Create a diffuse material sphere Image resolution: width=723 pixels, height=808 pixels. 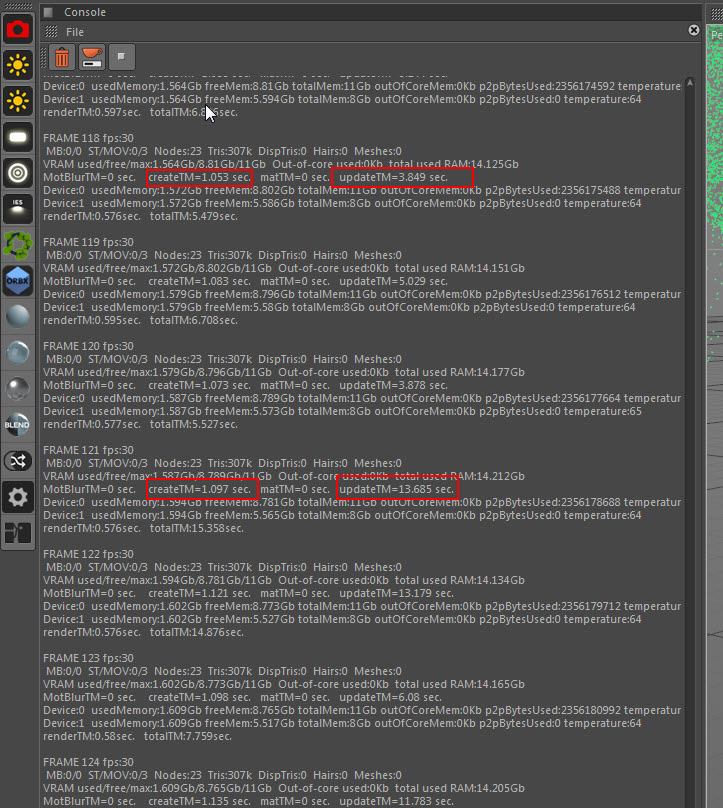point(18,317)
